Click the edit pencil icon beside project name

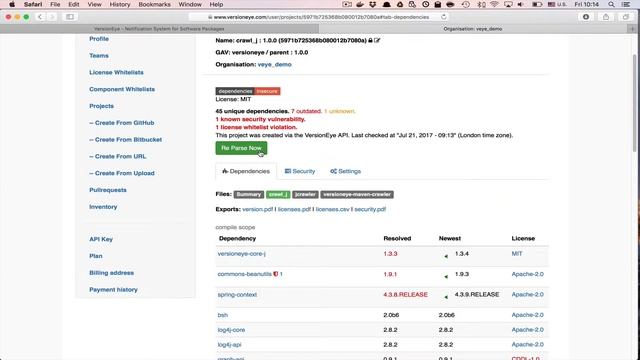pos(377,40)
